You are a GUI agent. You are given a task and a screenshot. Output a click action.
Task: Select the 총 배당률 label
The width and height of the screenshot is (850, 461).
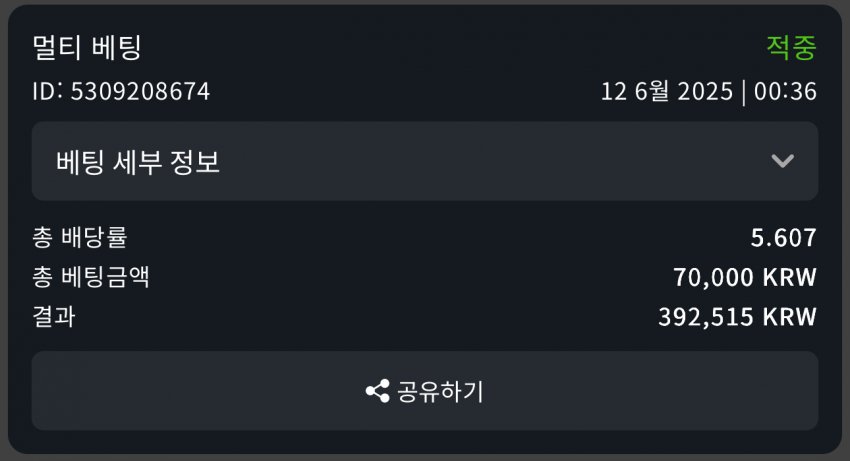tap(80, 238)
